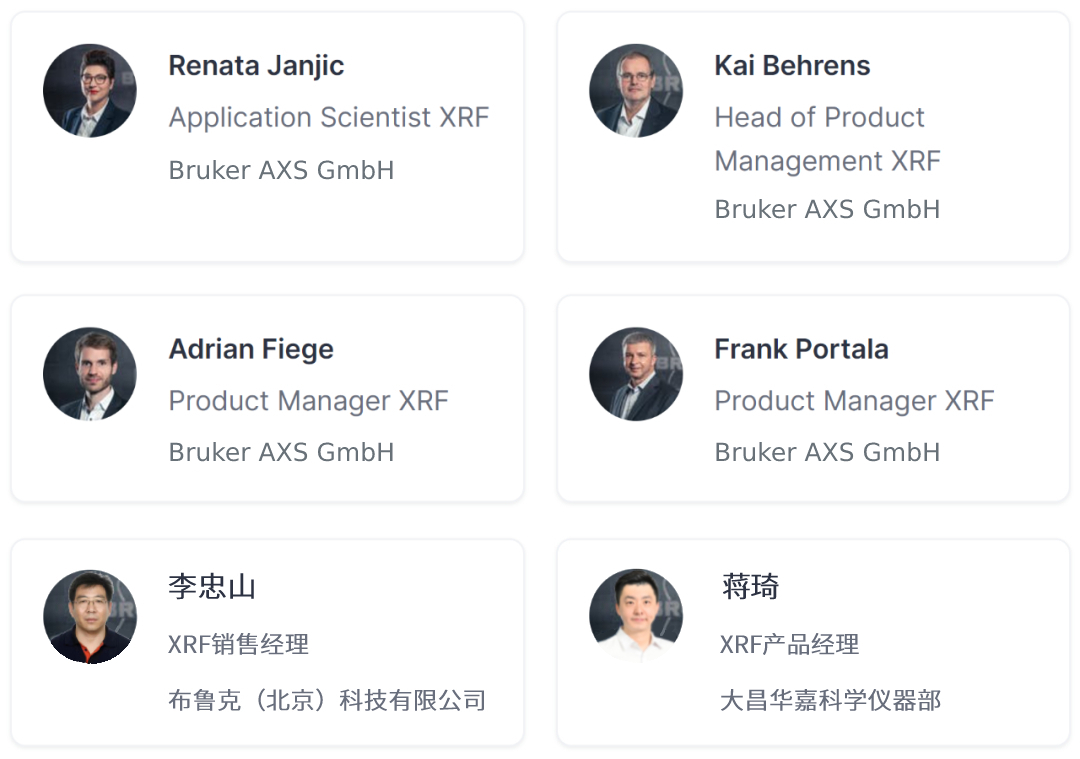Click Head of Product Management XRF text
This screenshot has height=759, width=1080.
(x=827, y=139)
